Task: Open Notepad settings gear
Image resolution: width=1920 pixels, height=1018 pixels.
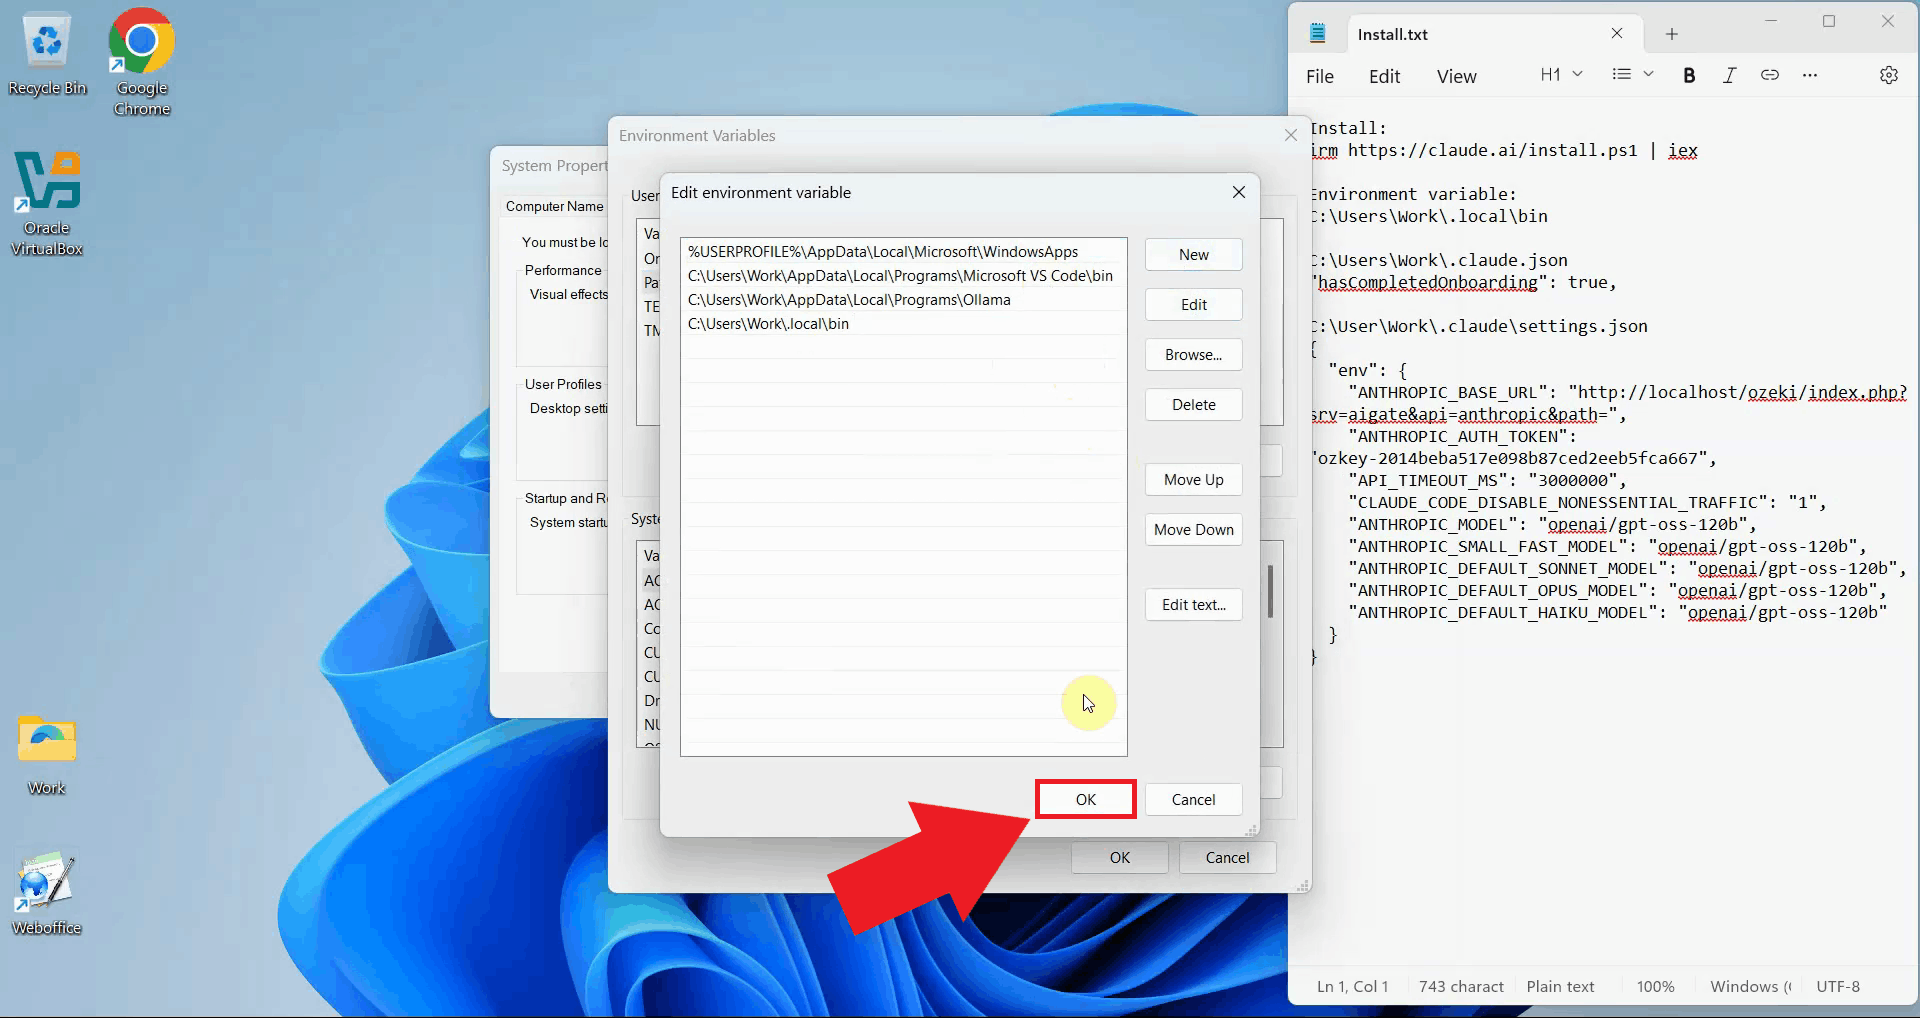Action: click(1888, 75)
